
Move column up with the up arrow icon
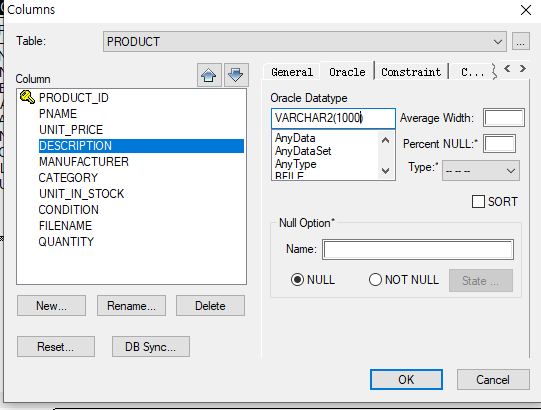coord(209,75)
